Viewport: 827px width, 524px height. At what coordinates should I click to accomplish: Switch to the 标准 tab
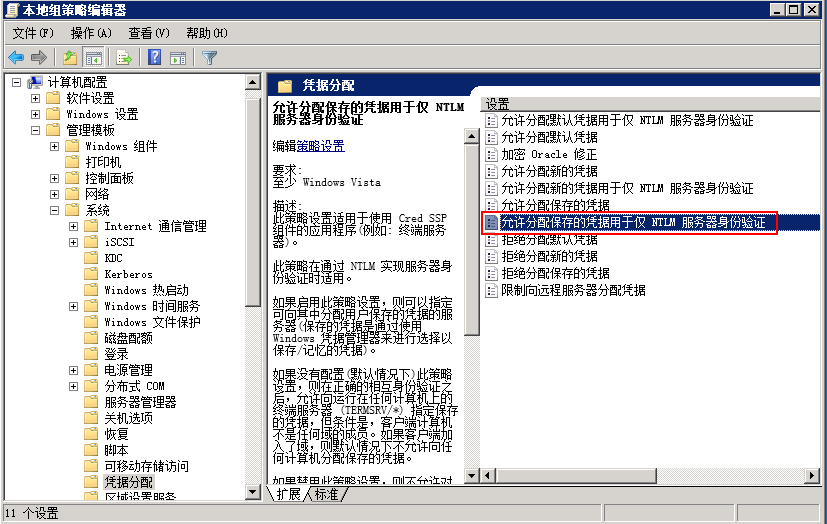click(326, 494)
